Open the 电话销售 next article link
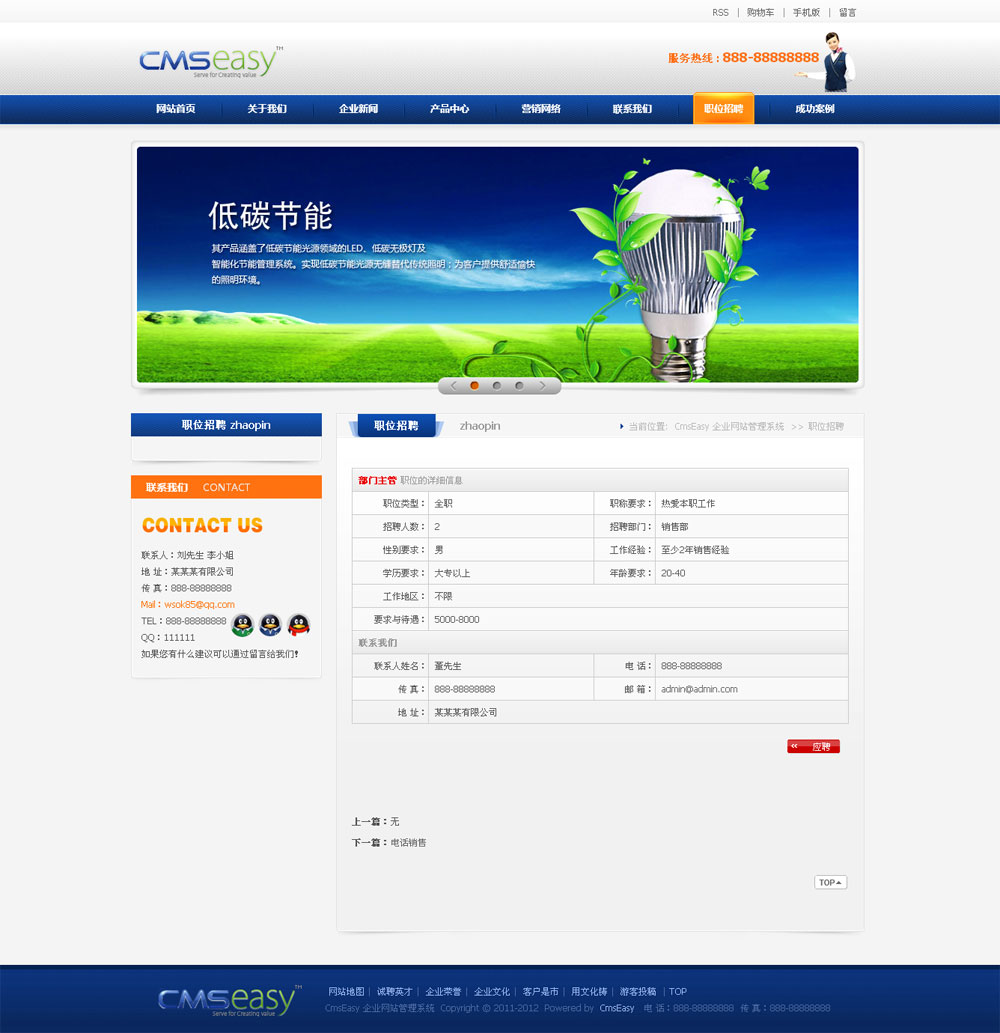The image size is (1000, 1033). [x=408, y=843]
